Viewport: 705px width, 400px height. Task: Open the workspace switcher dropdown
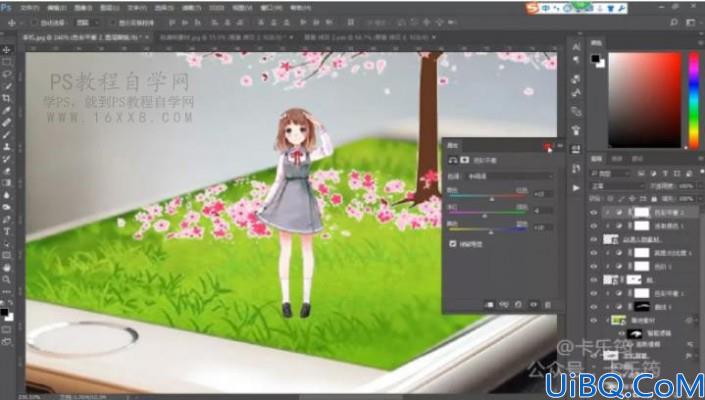691,22
